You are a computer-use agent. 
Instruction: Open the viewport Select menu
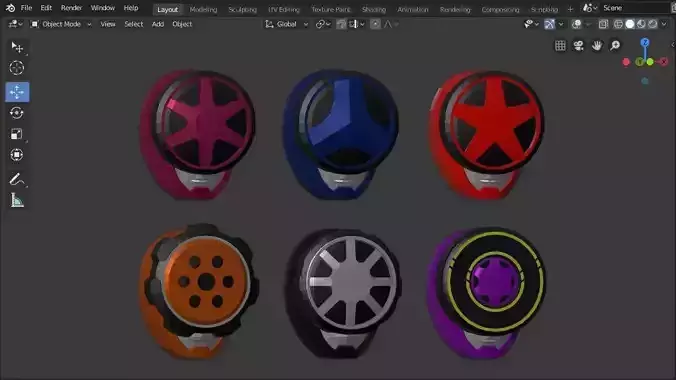(x=134, y=24)
